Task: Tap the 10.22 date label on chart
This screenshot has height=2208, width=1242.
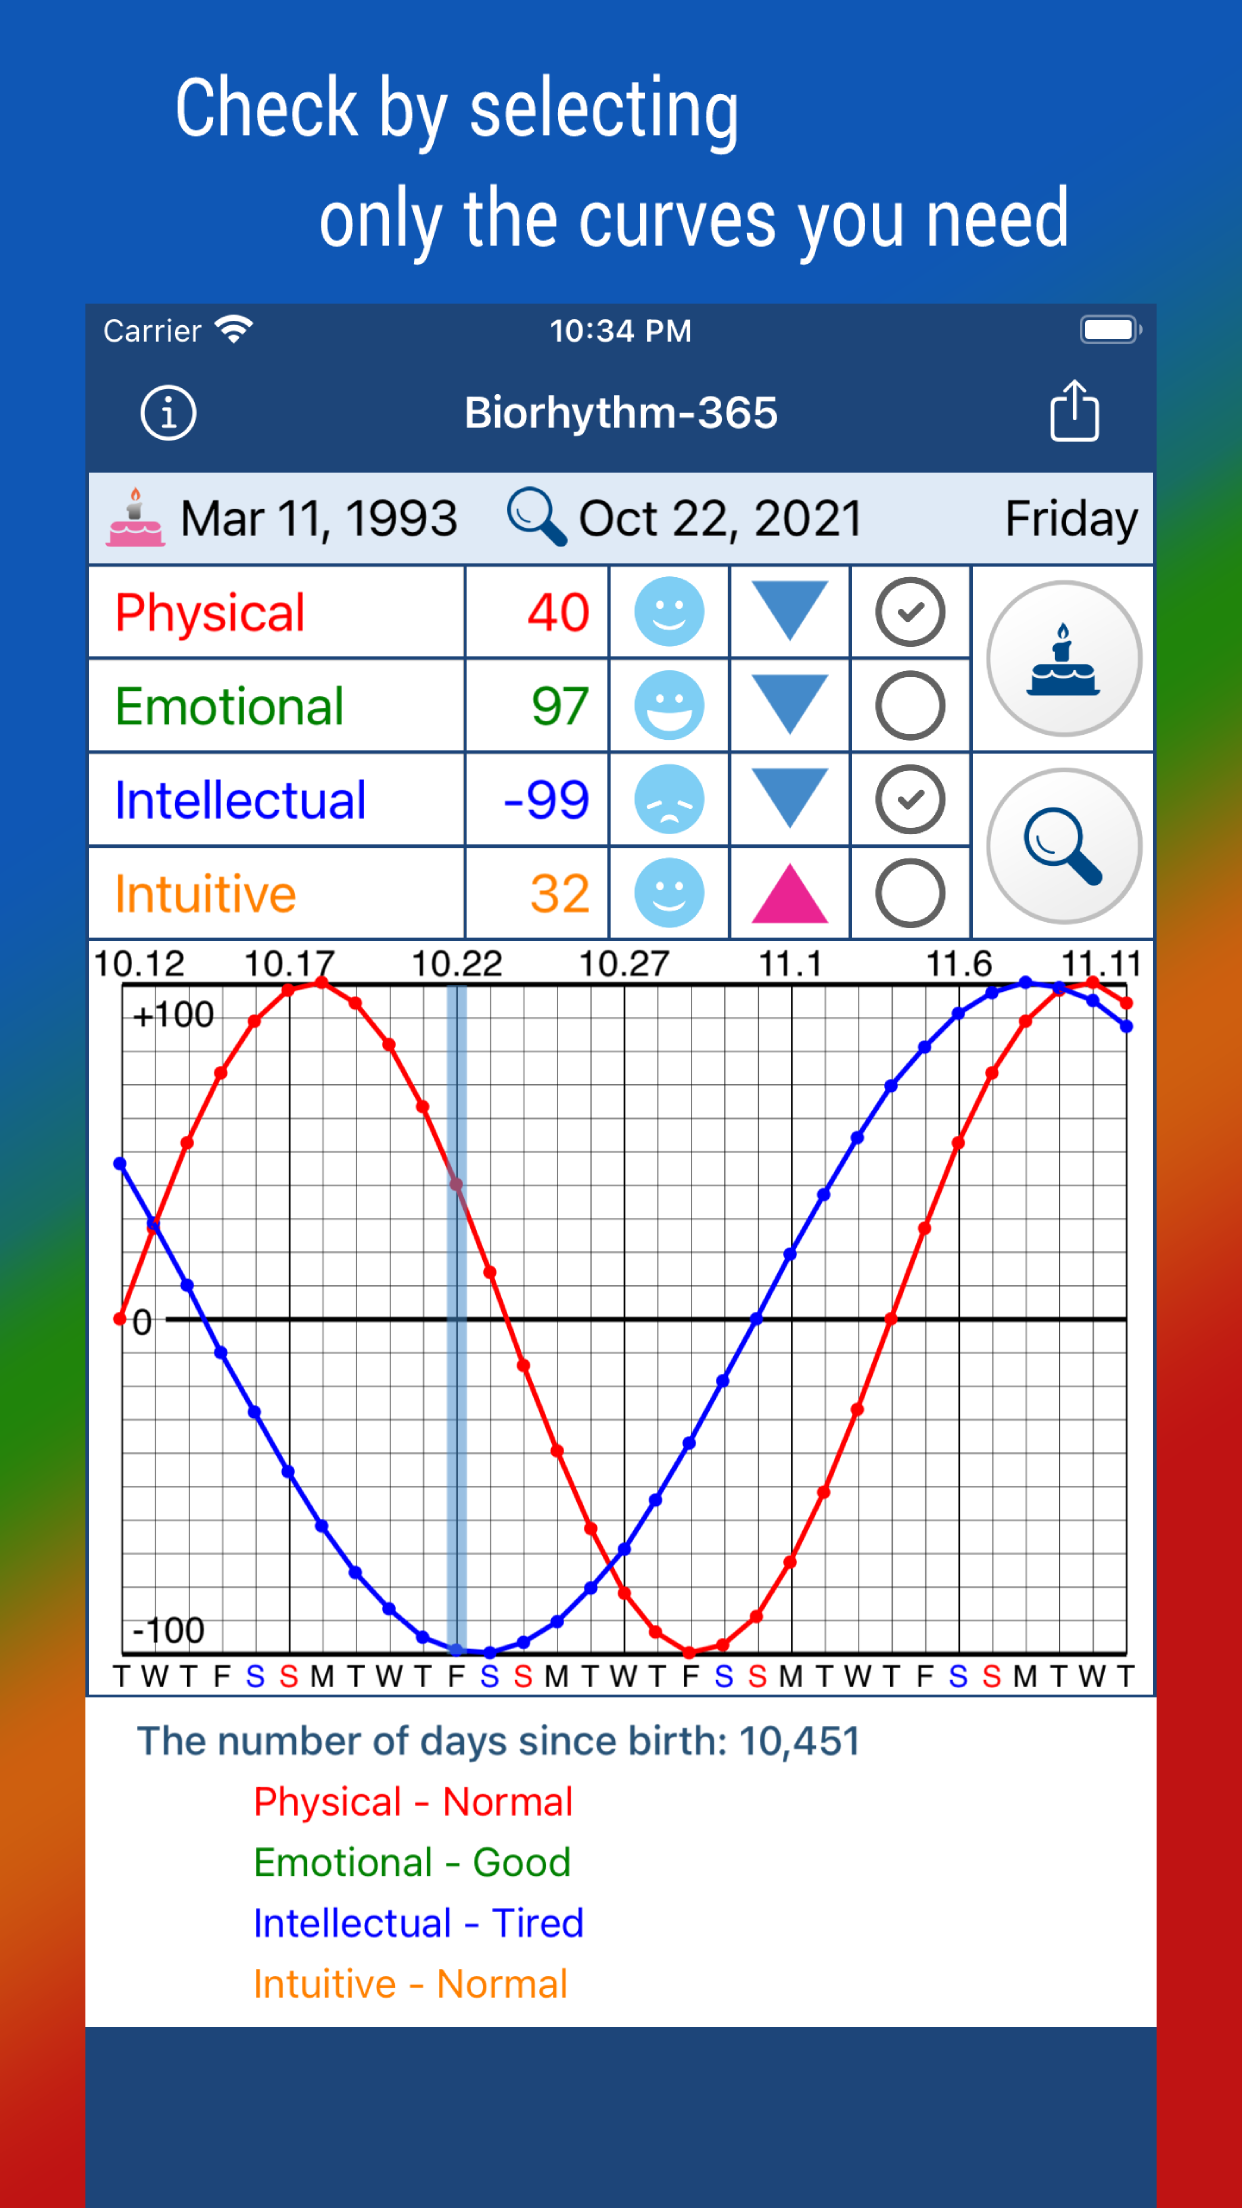Action: (457, 964)
